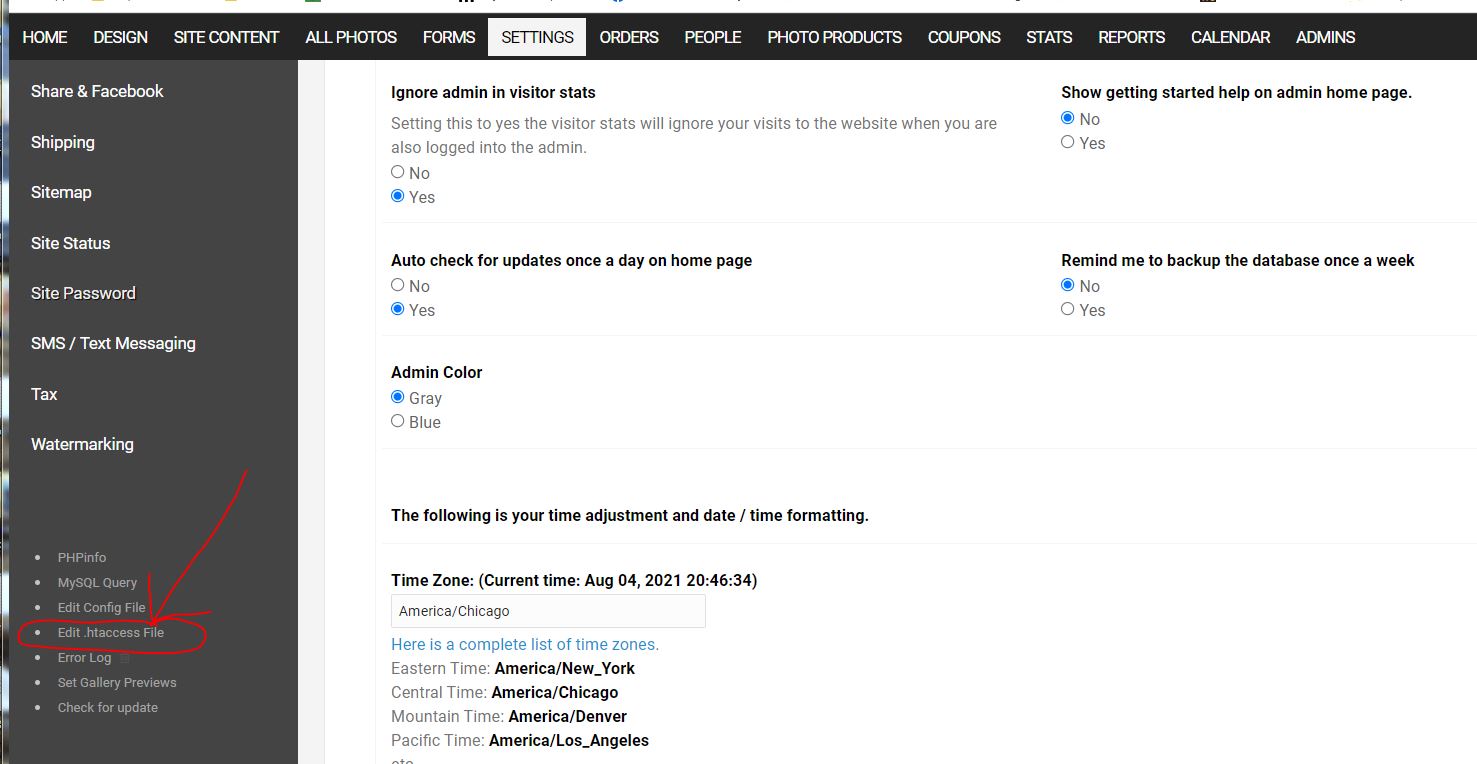Open the complete list of time zones link

coord(525,644)
